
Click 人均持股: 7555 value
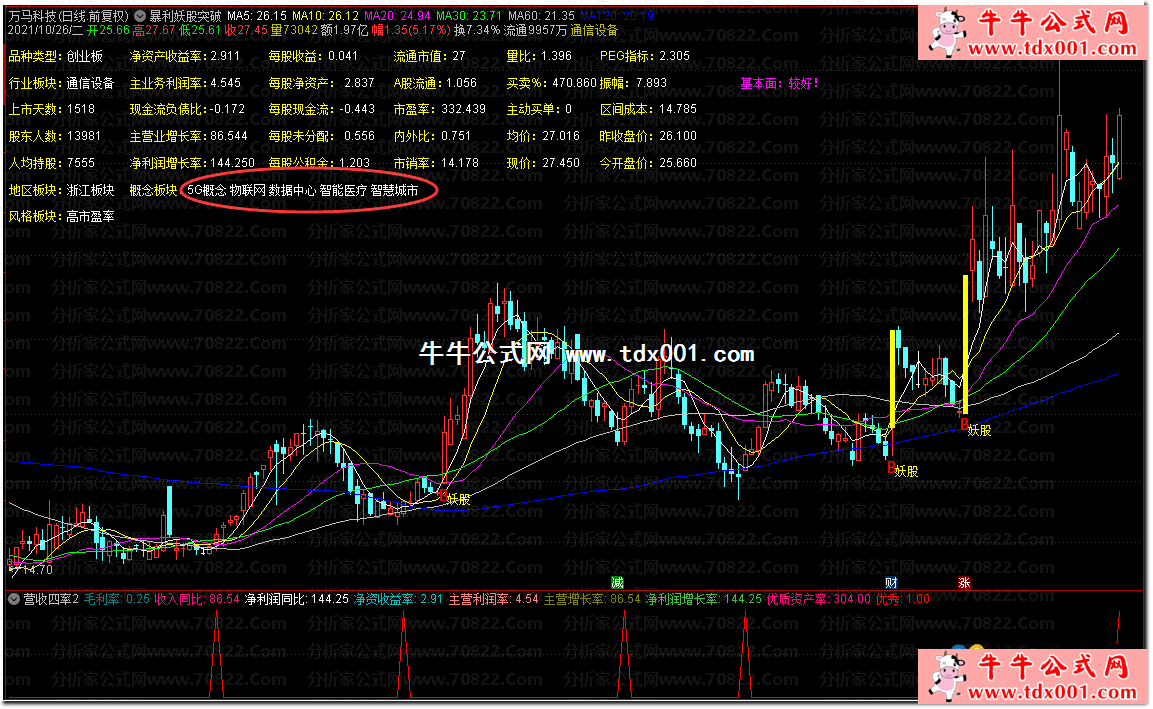[51, 163]
